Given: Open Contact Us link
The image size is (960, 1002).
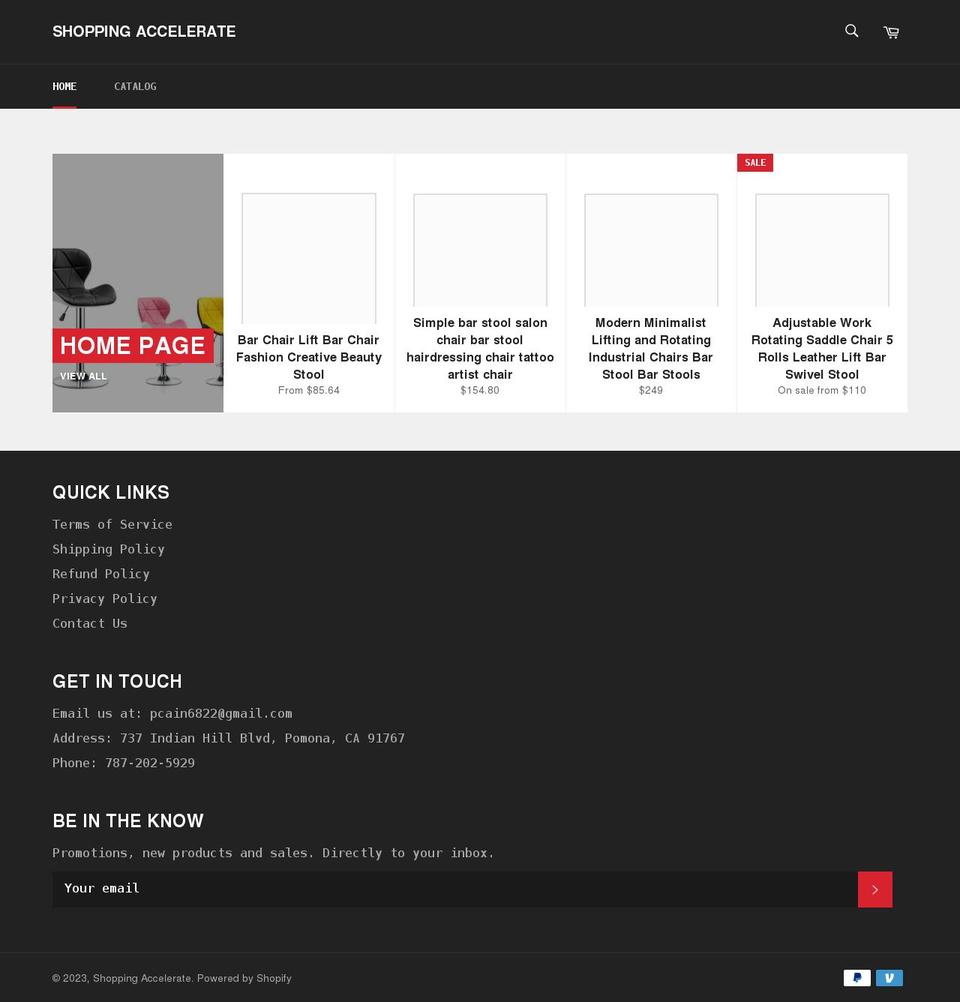Looking at the screenshot, I should point(90,623).
